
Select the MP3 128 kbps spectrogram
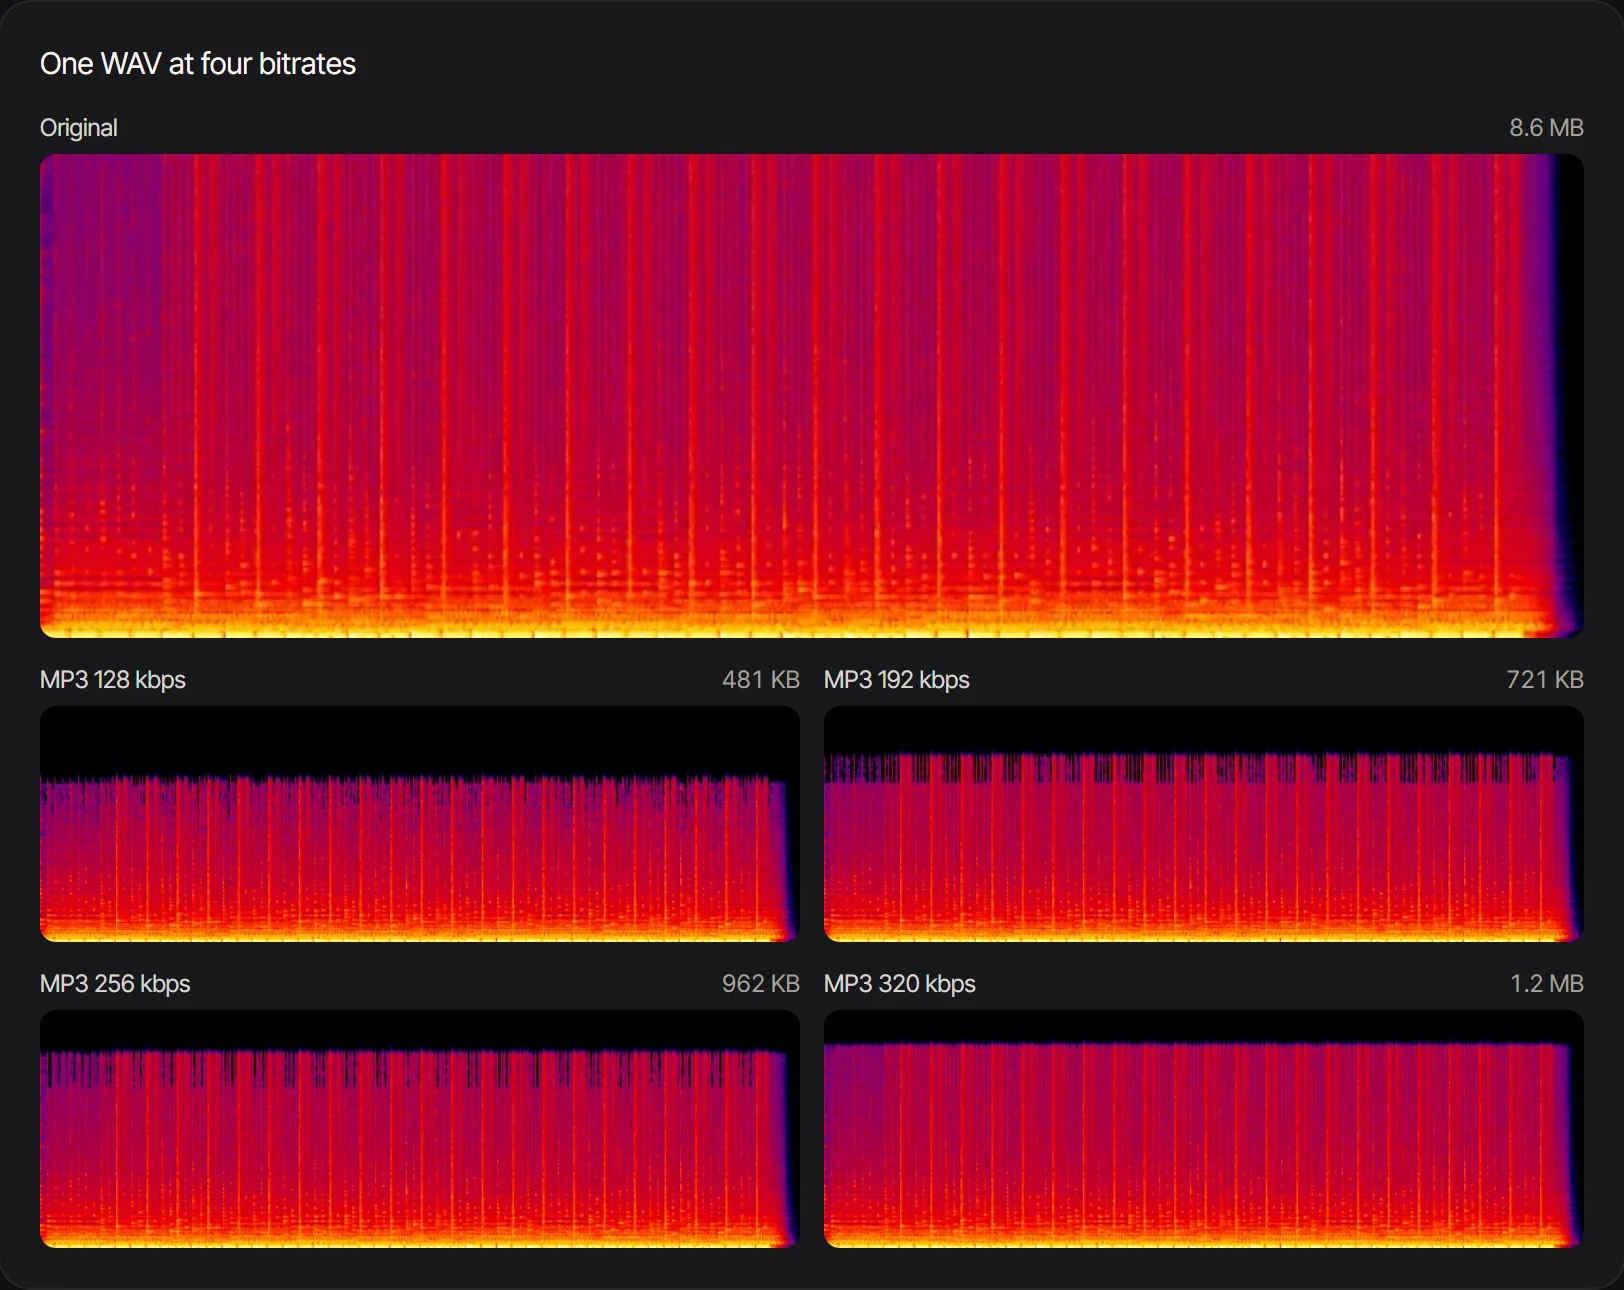pos(420,824)
